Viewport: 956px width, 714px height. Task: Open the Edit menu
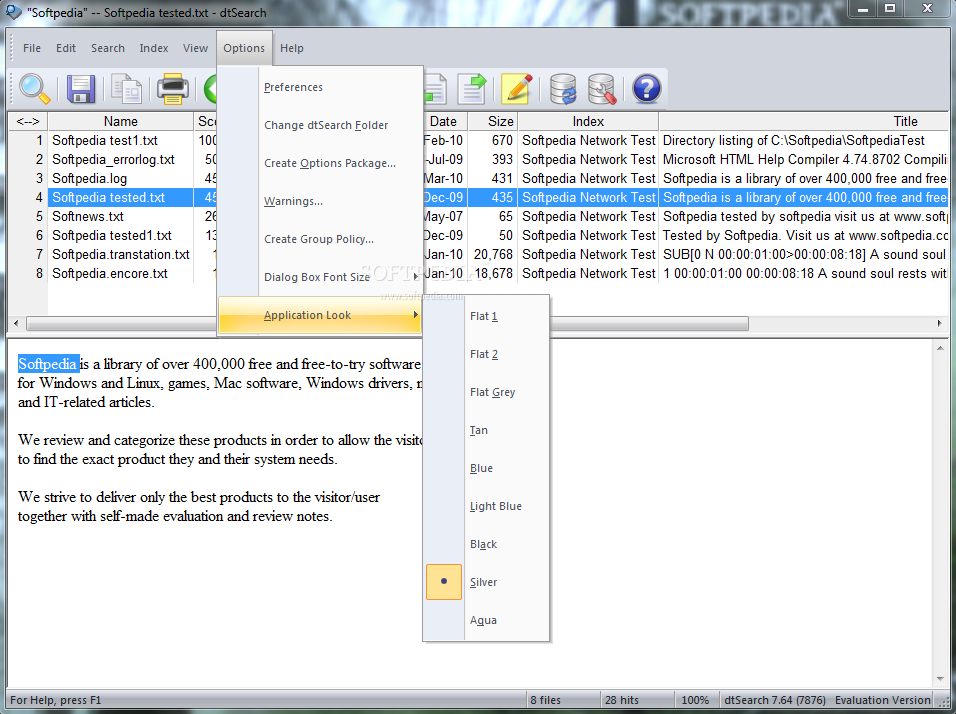[x=66, y=48]
